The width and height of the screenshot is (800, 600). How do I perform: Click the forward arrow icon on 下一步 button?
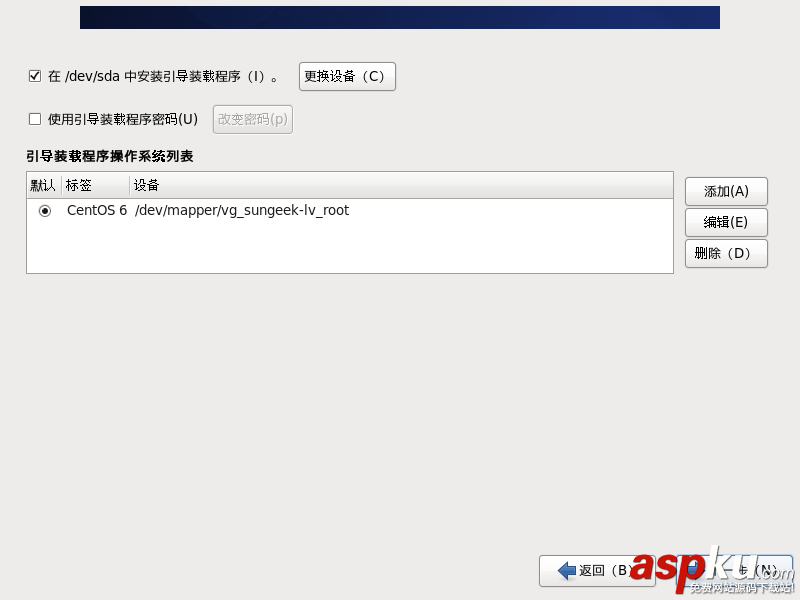point(693,570)
